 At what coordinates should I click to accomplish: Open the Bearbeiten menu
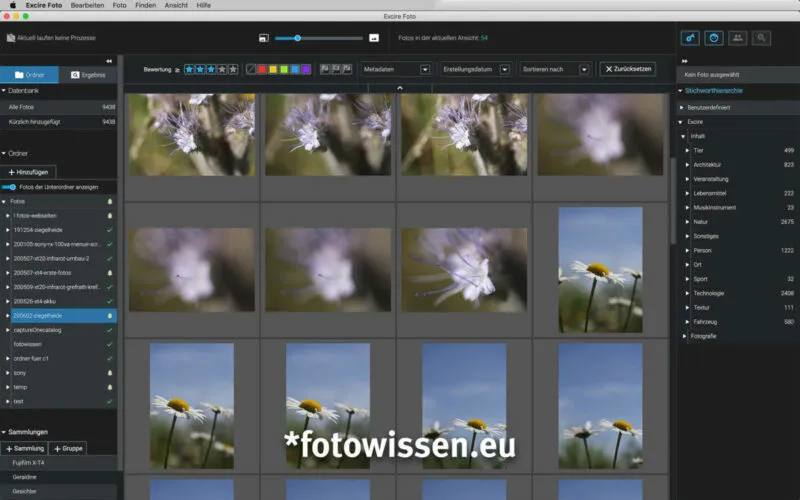(87, 5)
